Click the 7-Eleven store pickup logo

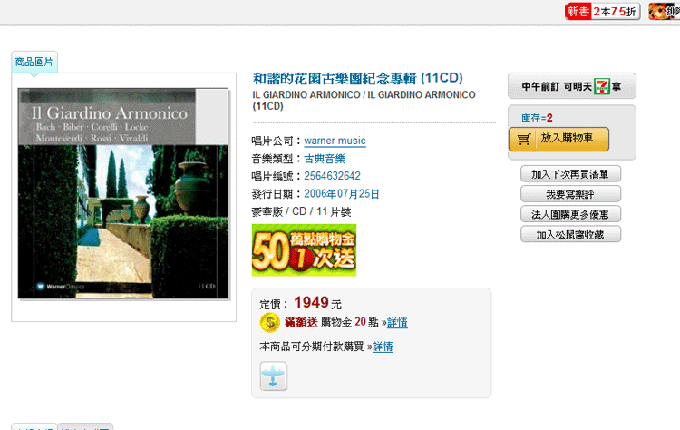point(602,86)
